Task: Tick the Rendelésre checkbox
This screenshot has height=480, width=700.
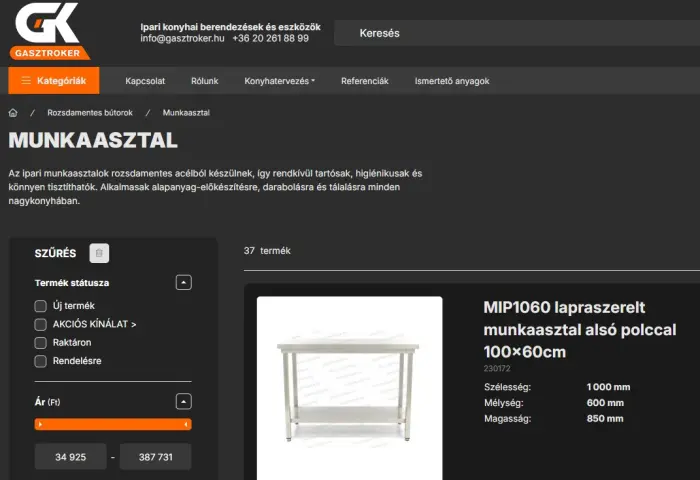Action: [41, 361]
